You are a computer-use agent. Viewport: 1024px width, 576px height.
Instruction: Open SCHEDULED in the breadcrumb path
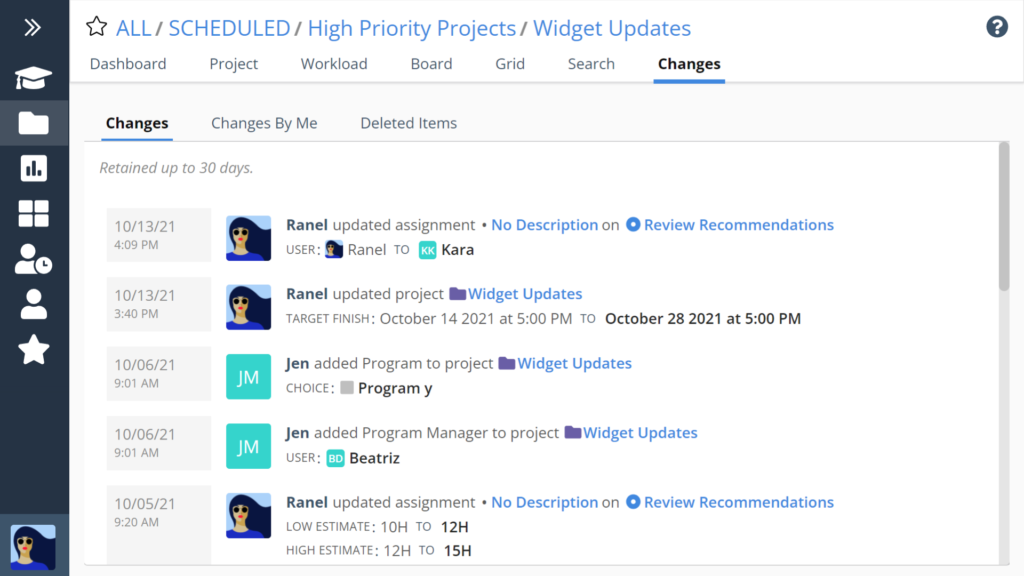(229, 28)
